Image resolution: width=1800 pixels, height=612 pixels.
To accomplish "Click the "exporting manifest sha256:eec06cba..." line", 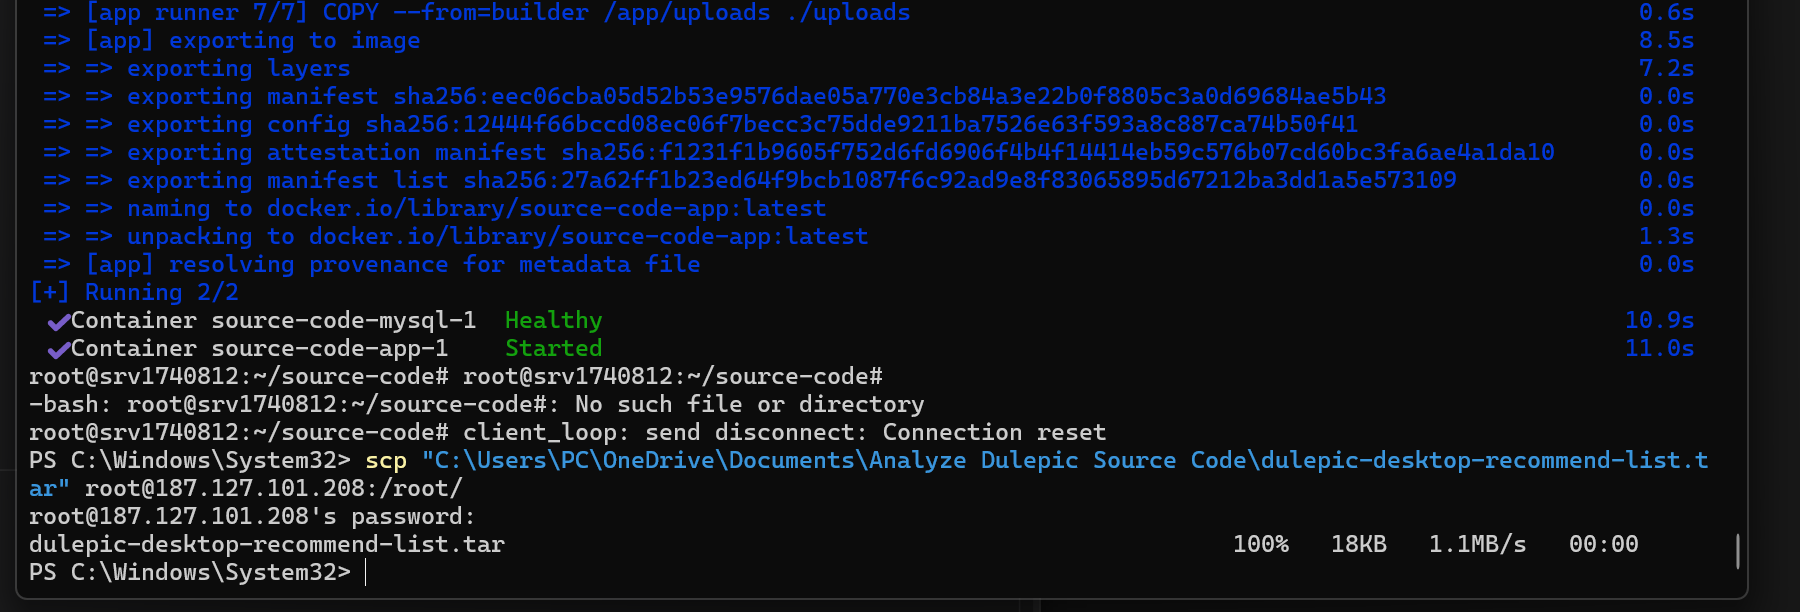I will click(715, 96).
